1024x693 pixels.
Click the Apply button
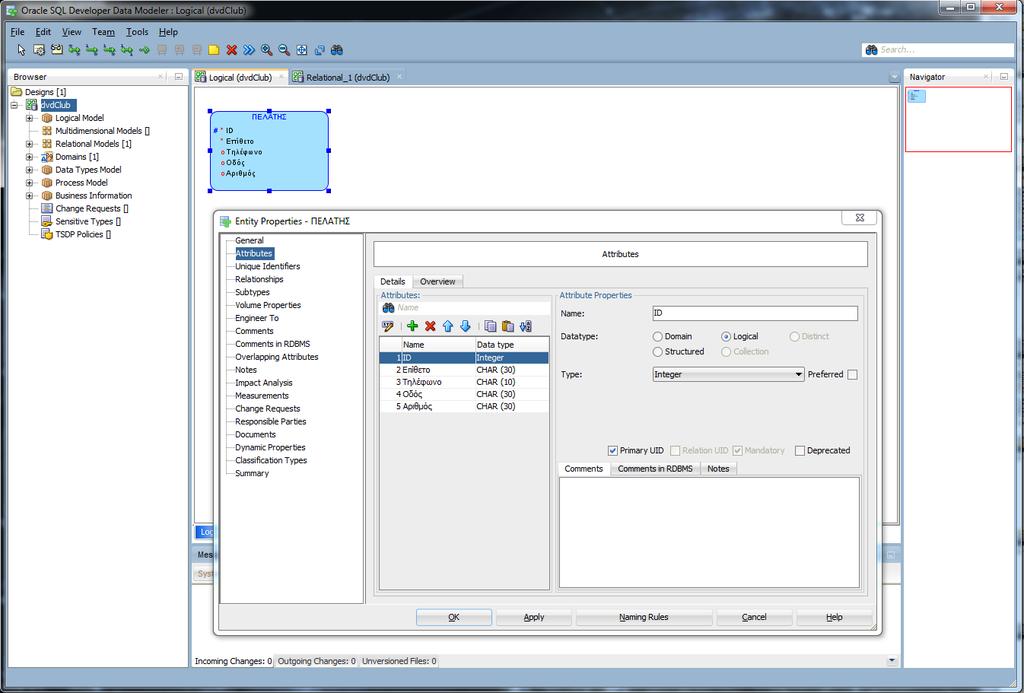coord(534,617)
